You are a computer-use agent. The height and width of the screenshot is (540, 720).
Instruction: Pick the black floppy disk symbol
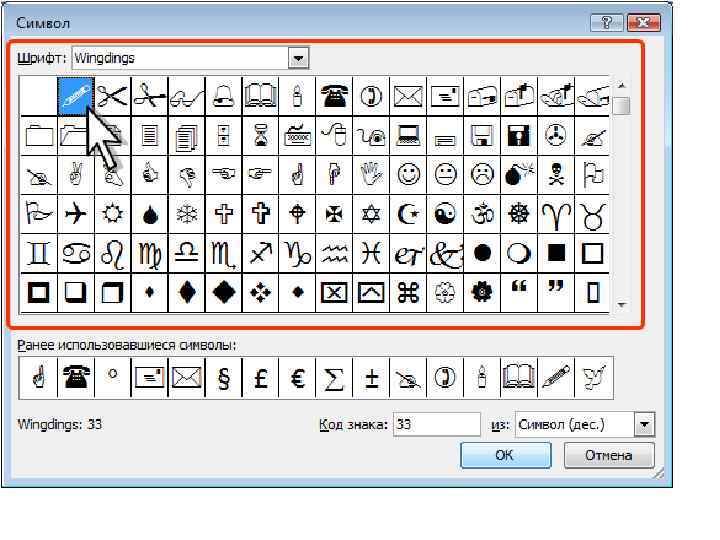click(519, 135)
